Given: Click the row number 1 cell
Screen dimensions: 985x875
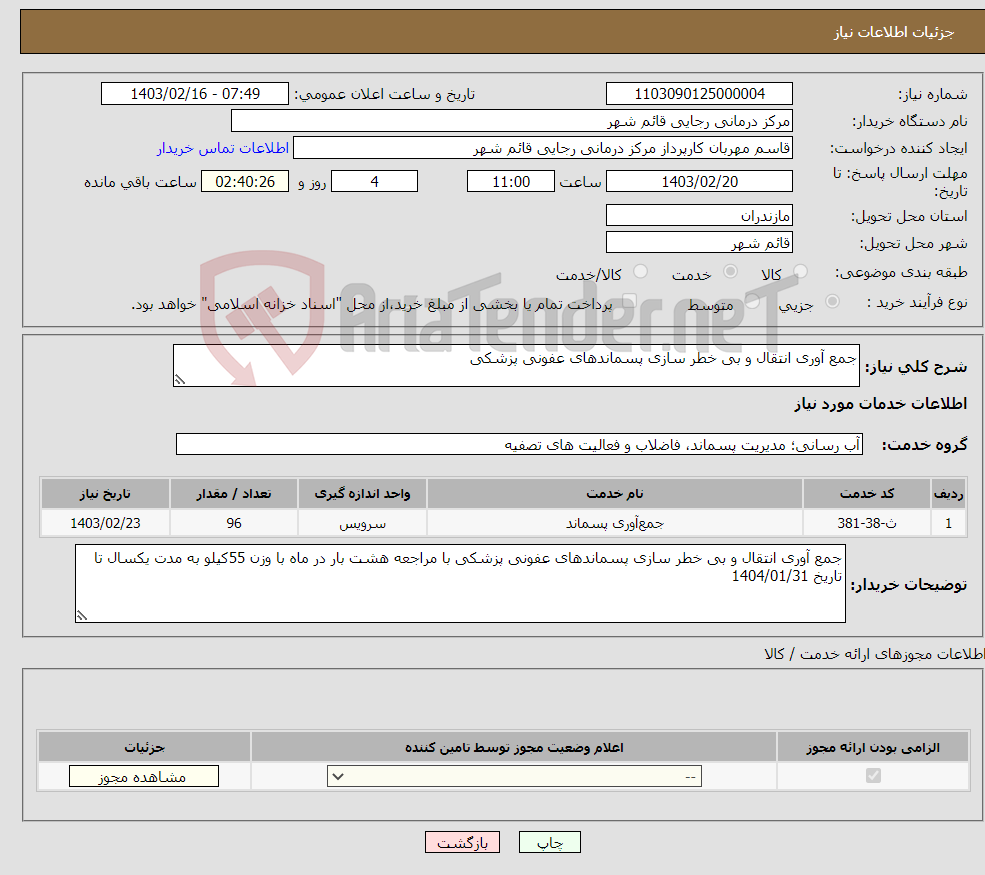Looking at the screenshot, I should (948, 523).
